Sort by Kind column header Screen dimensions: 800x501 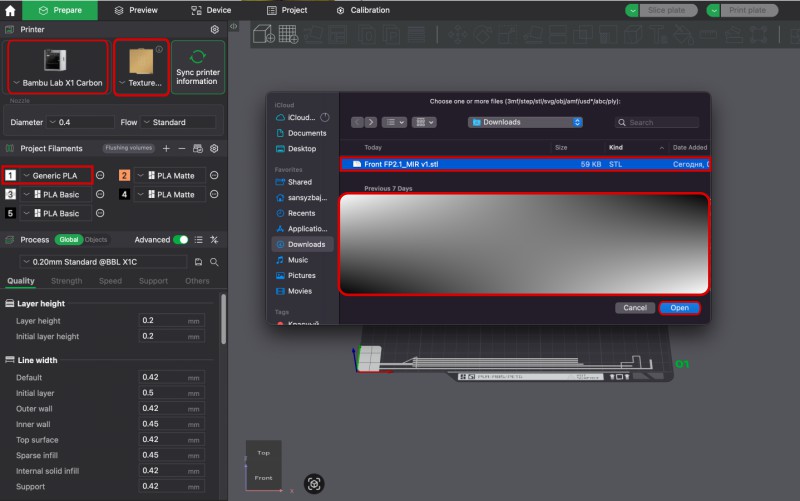point(636,147)
